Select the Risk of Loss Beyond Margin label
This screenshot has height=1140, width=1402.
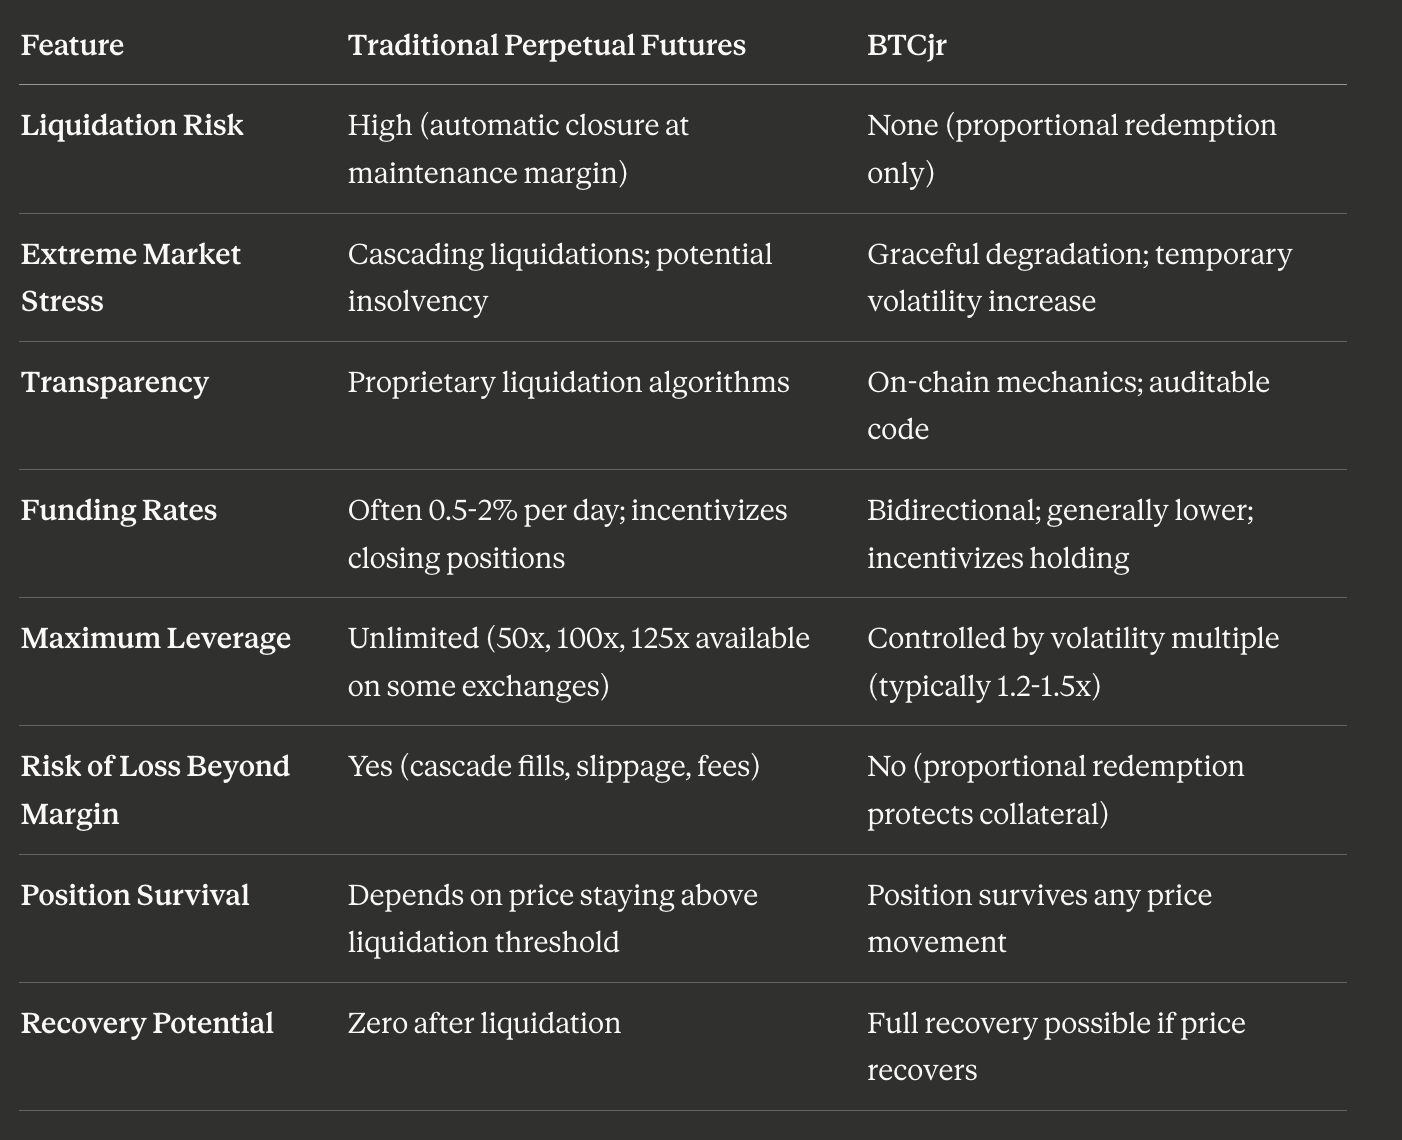click(x=155, y=789)
